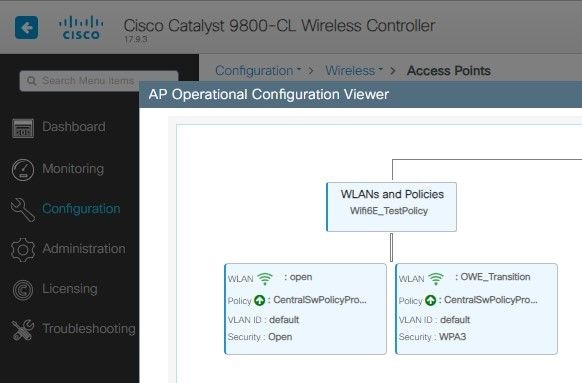This screenshot has width=582, height=383.
Task: Select the Configuration menu item
Action: tap(81, 209)
